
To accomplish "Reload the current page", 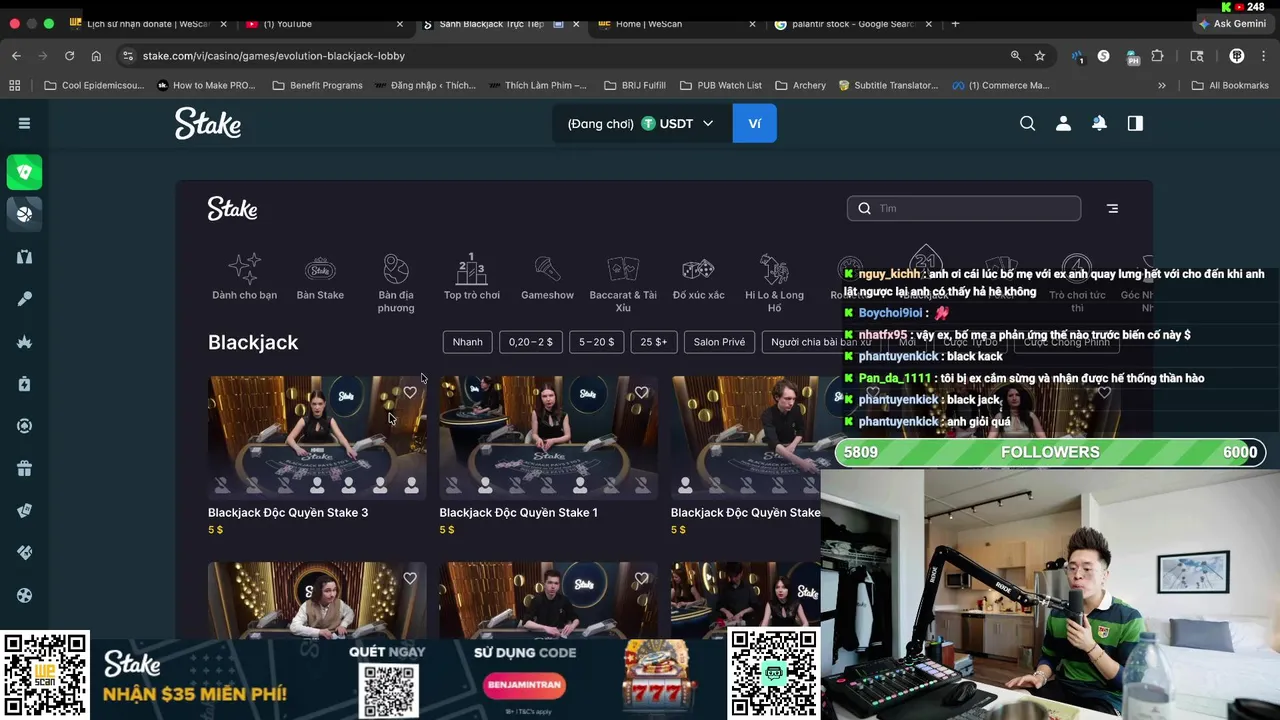I will [x=69, y=56].
